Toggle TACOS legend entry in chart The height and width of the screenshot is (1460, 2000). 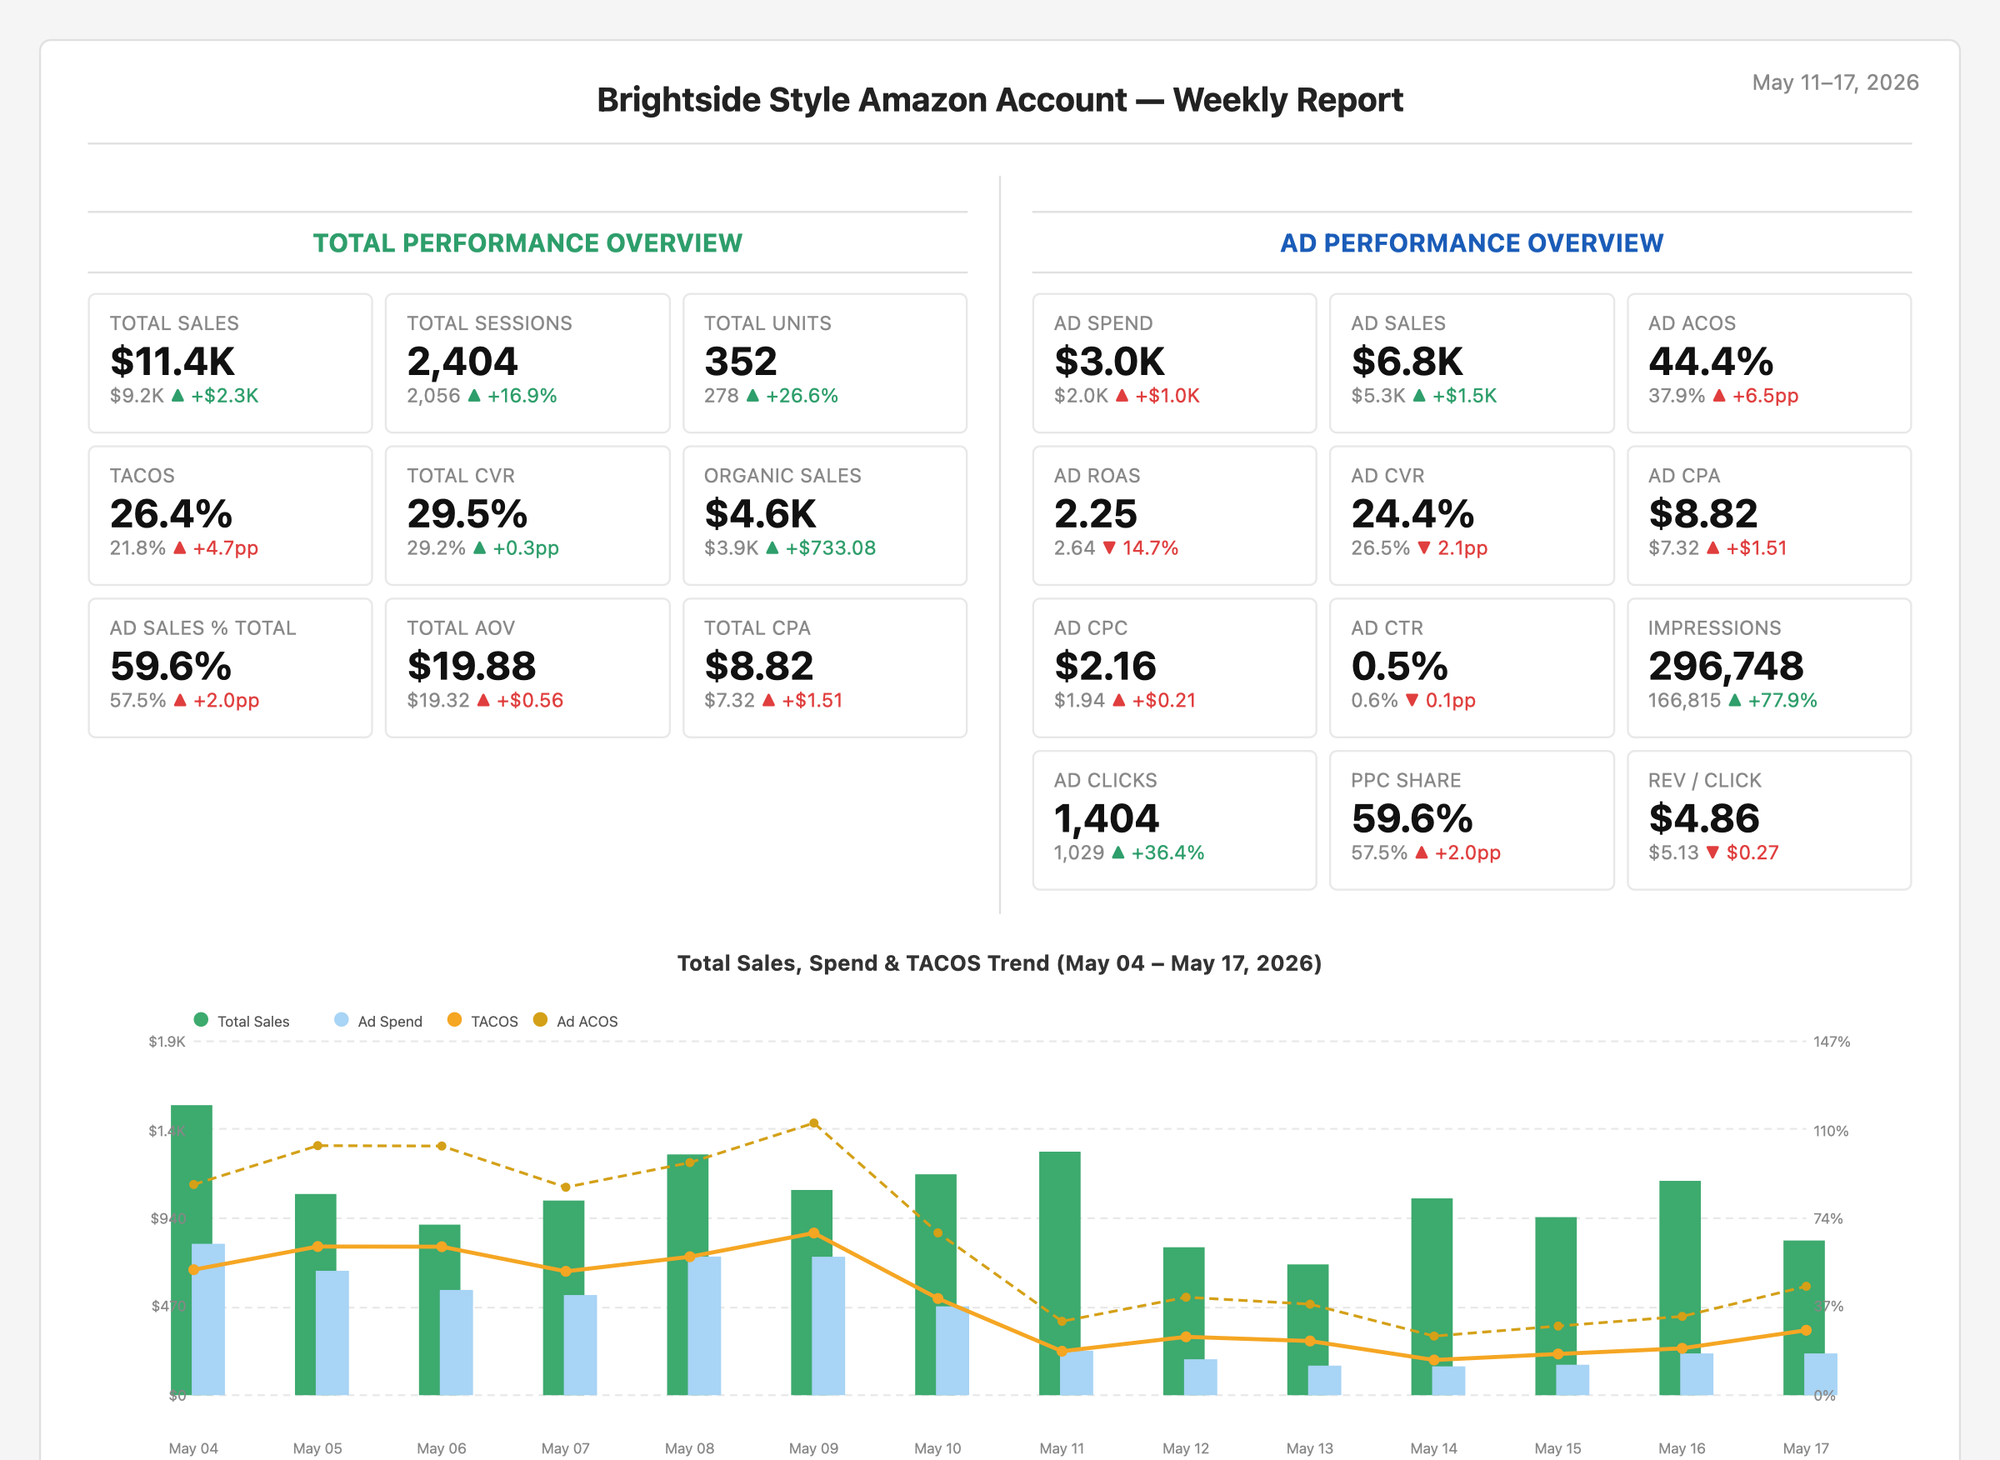[483, 1021]
